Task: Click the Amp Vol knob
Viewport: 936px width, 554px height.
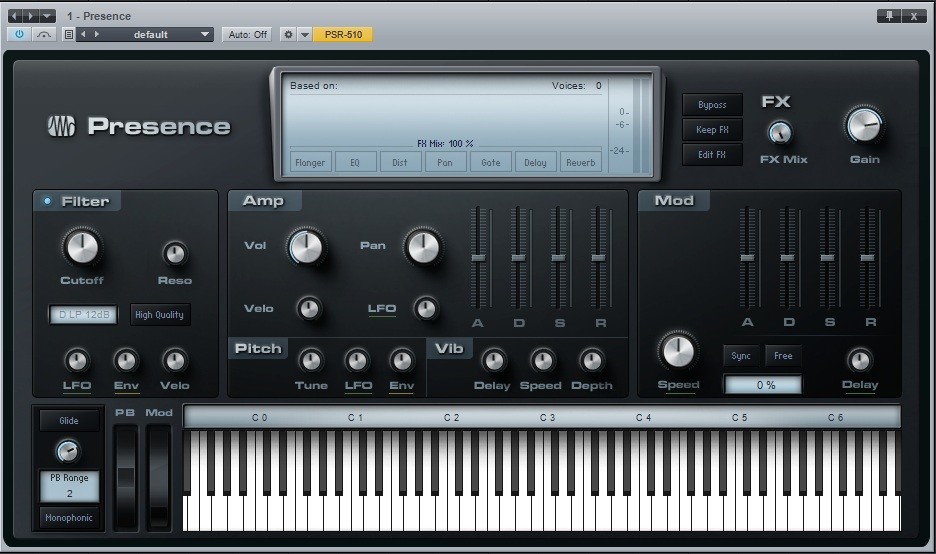Action: (306, 246)
